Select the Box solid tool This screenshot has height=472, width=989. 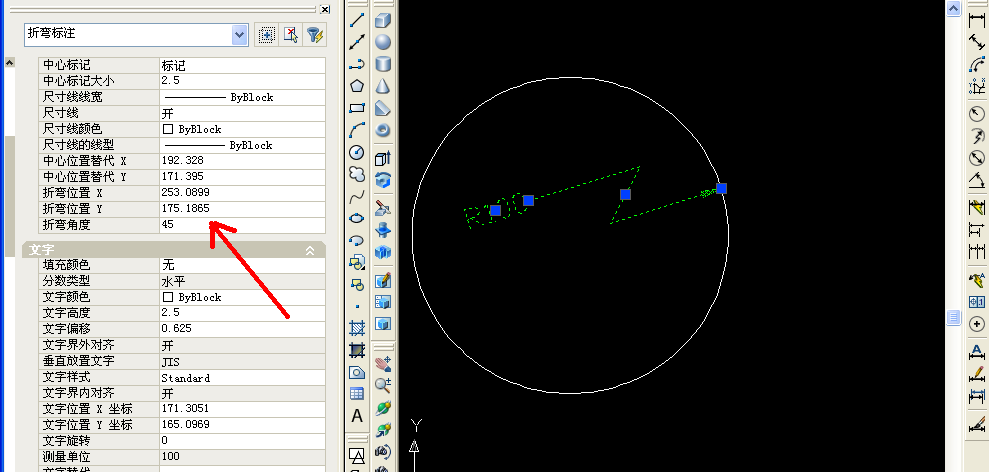point(383,20)
